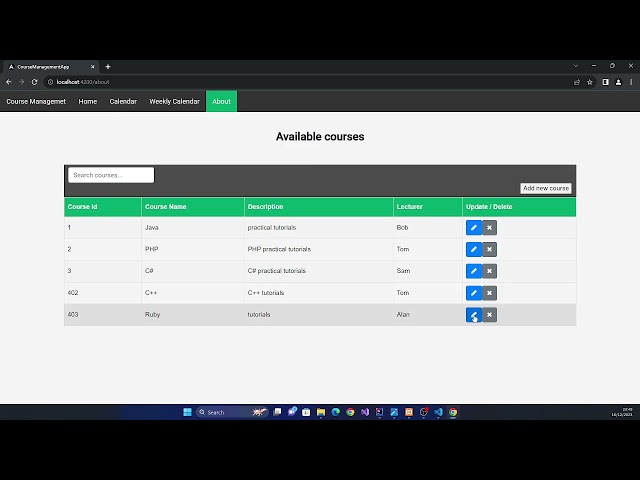The image size is (640, 480).
Task: Delete the C# course row
Action: coord(489,271)
